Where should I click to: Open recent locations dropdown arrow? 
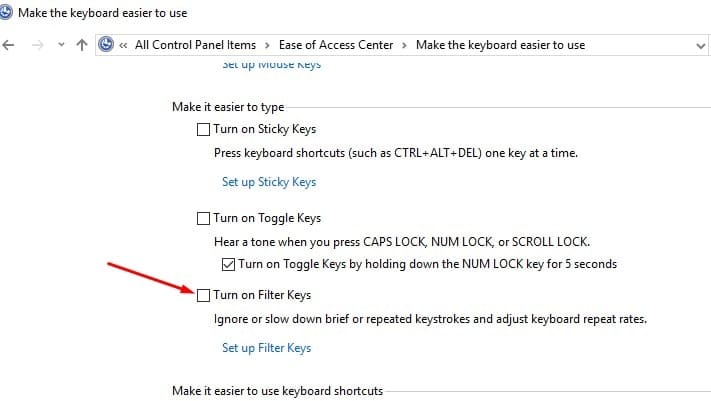(x=61, y=46)
